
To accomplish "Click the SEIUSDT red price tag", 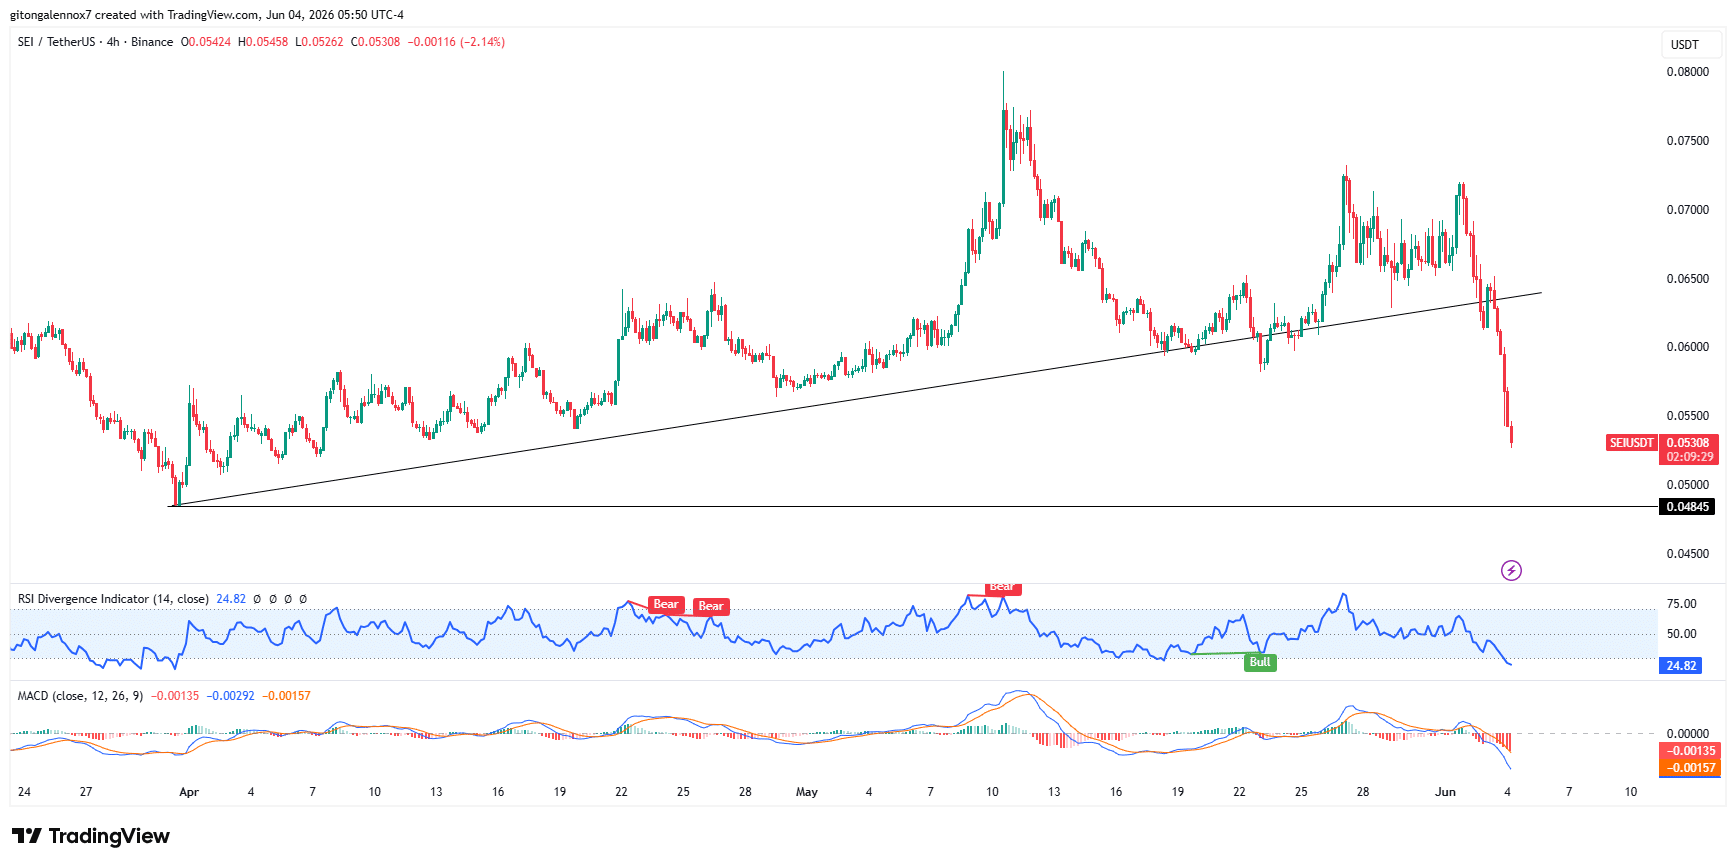I will 1631,442.
